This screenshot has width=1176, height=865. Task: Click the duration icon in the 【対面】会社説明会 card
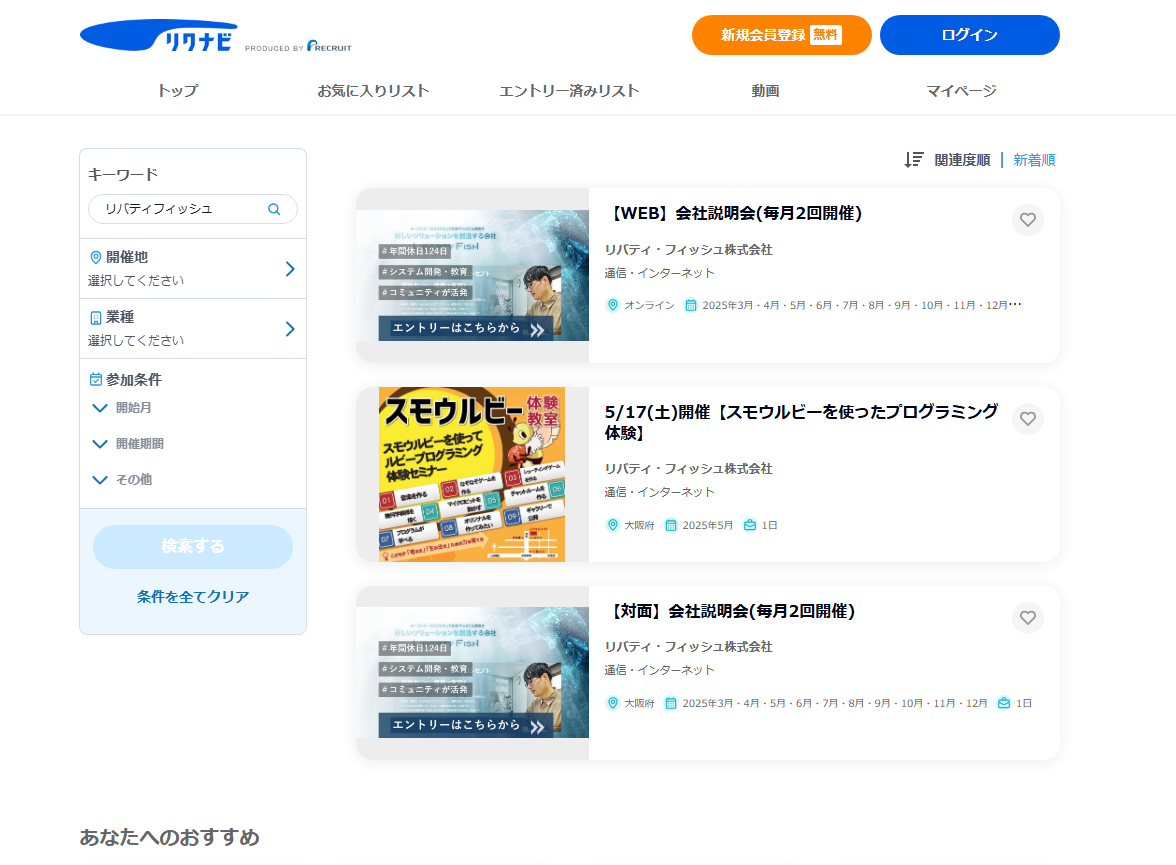coord(1004,703)
